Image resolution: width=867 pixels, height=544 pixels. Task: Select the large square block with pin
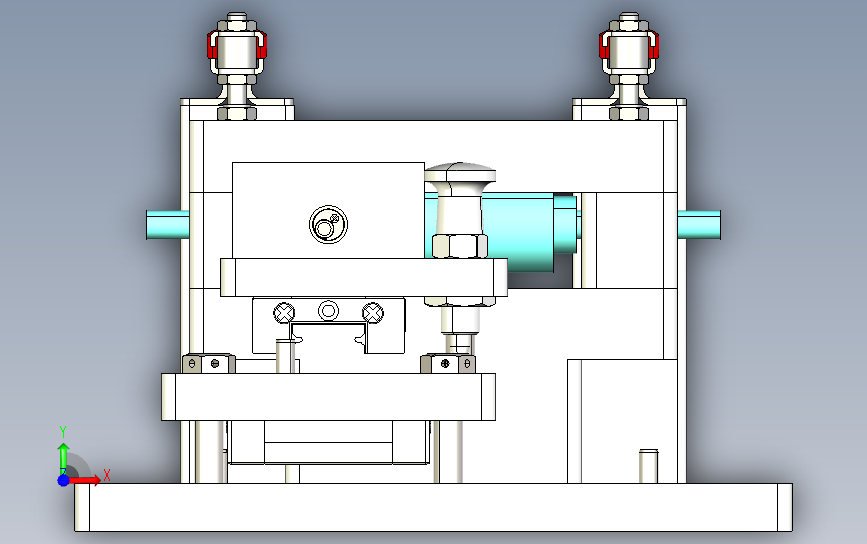(328, 210)
